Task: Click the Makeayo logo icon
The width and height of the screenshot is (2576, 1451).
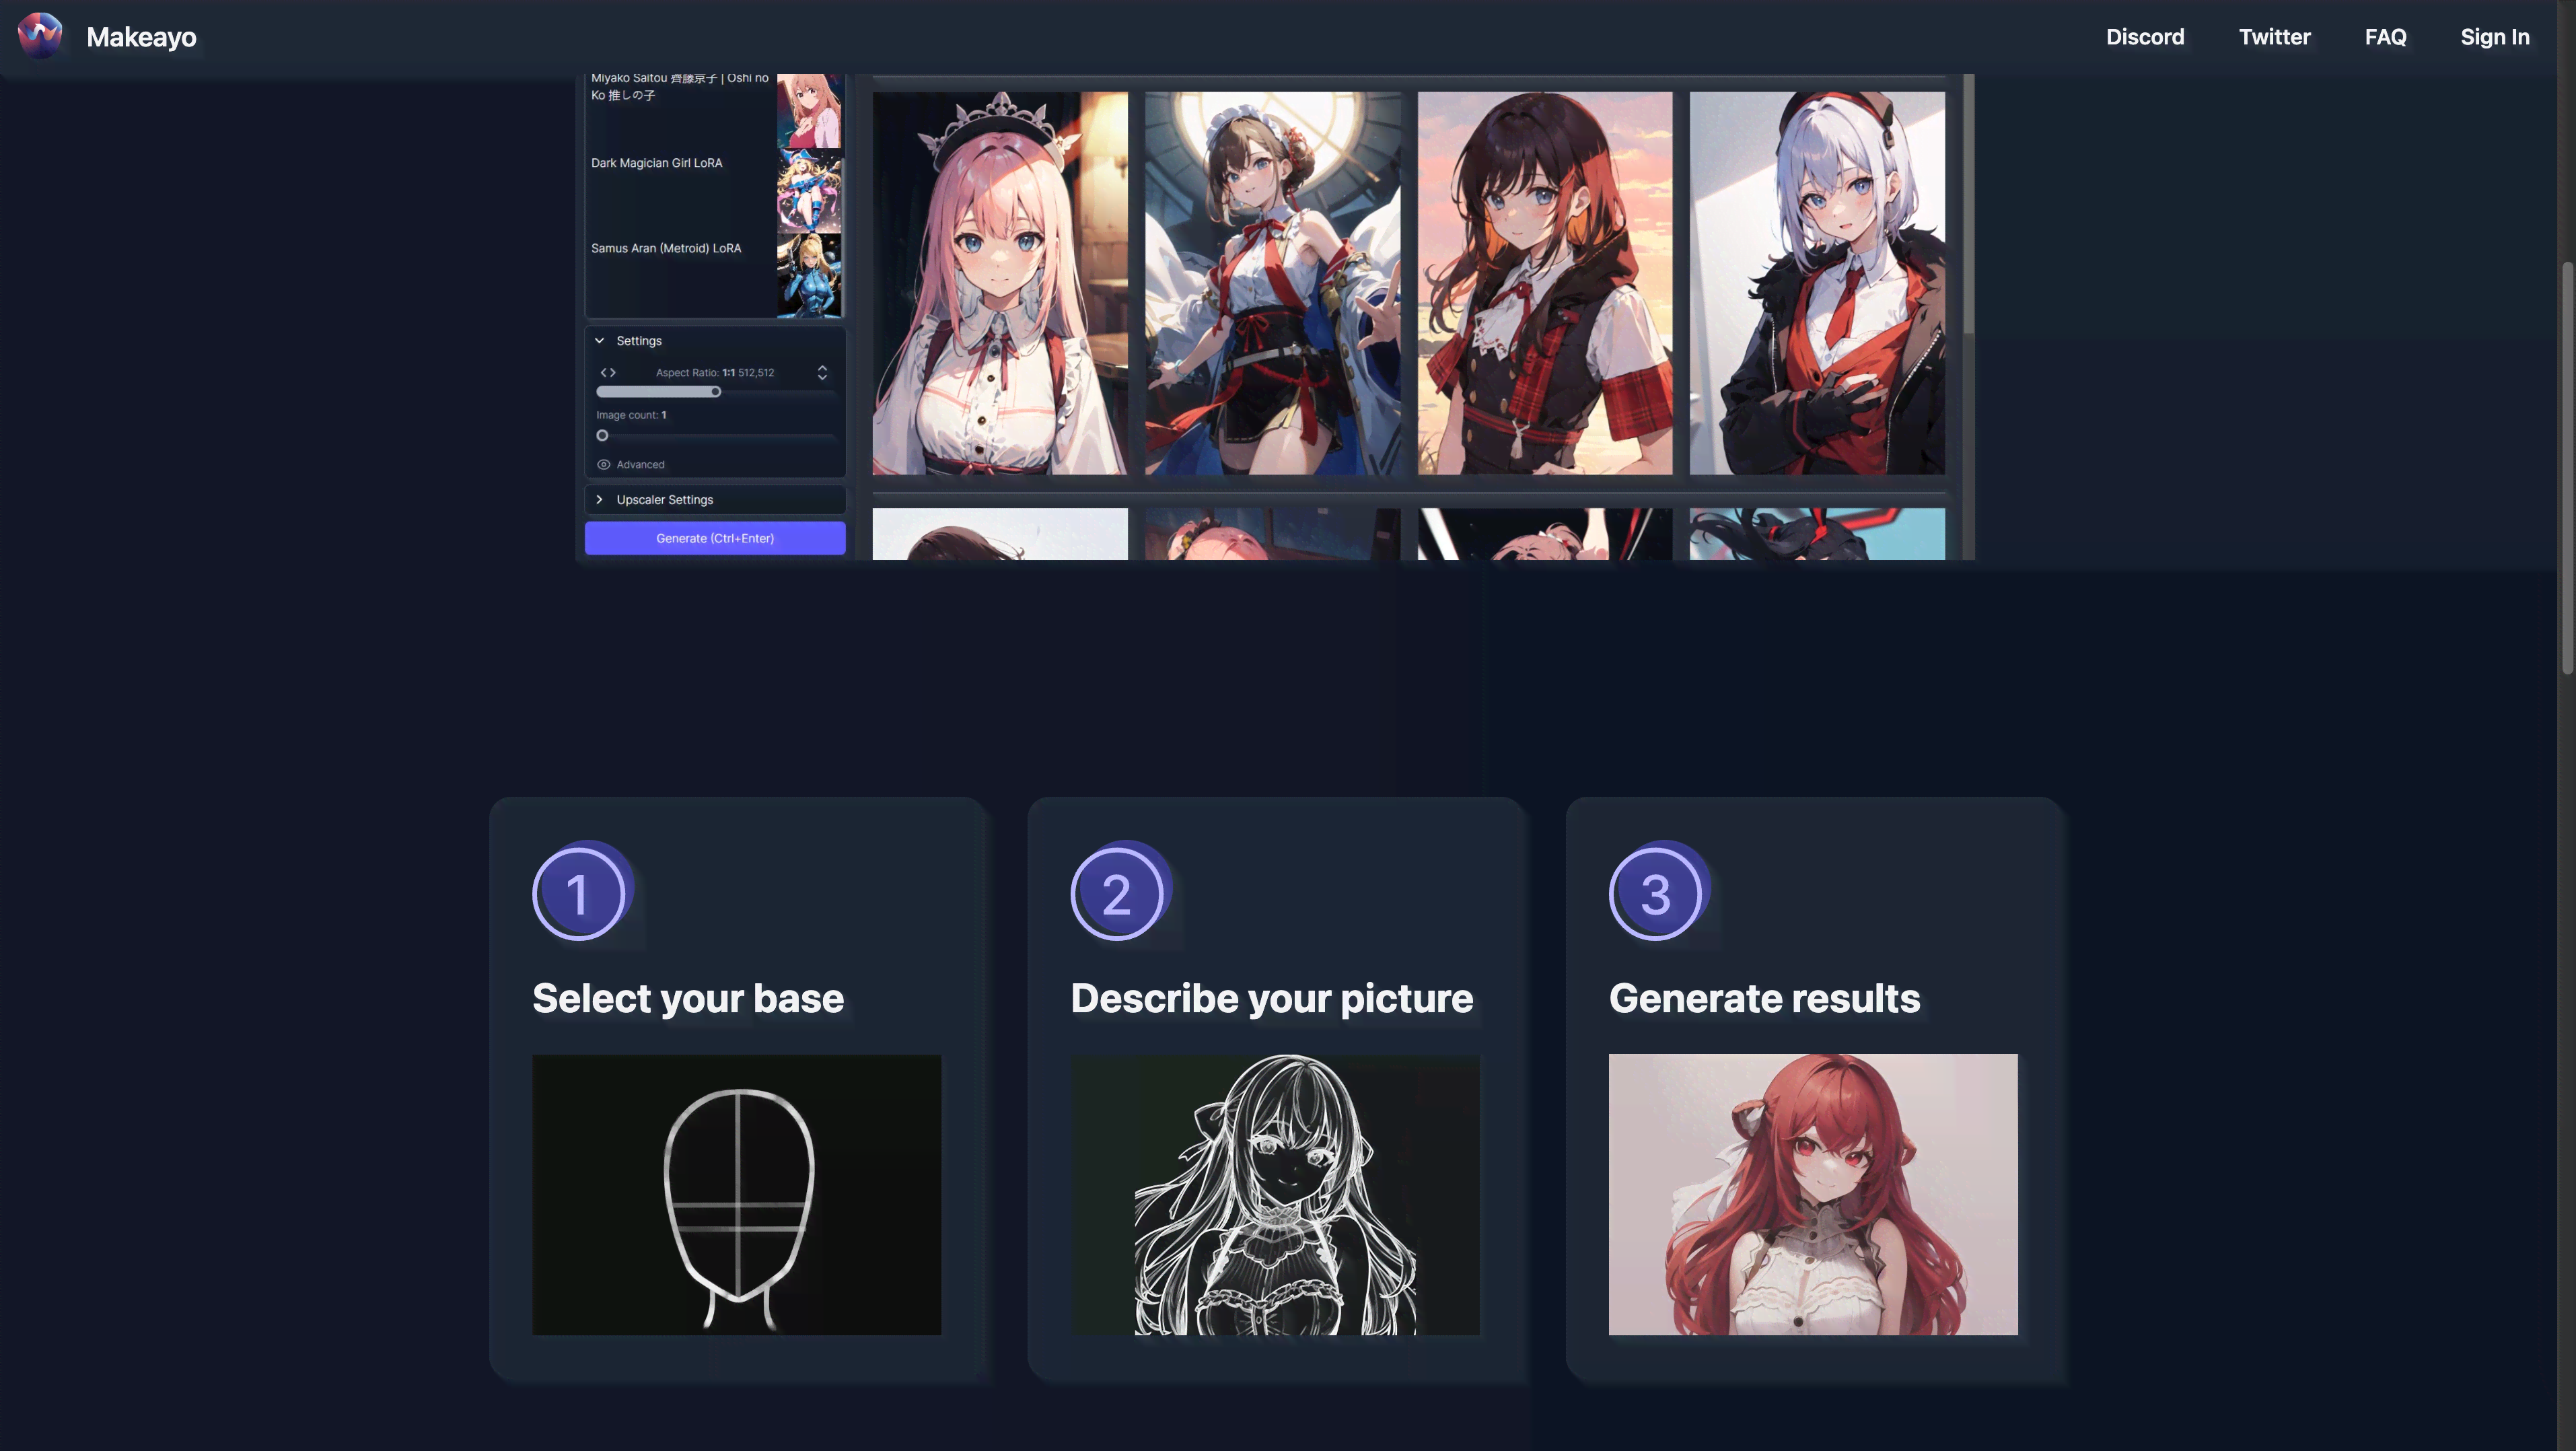Action: click(39, 36)
